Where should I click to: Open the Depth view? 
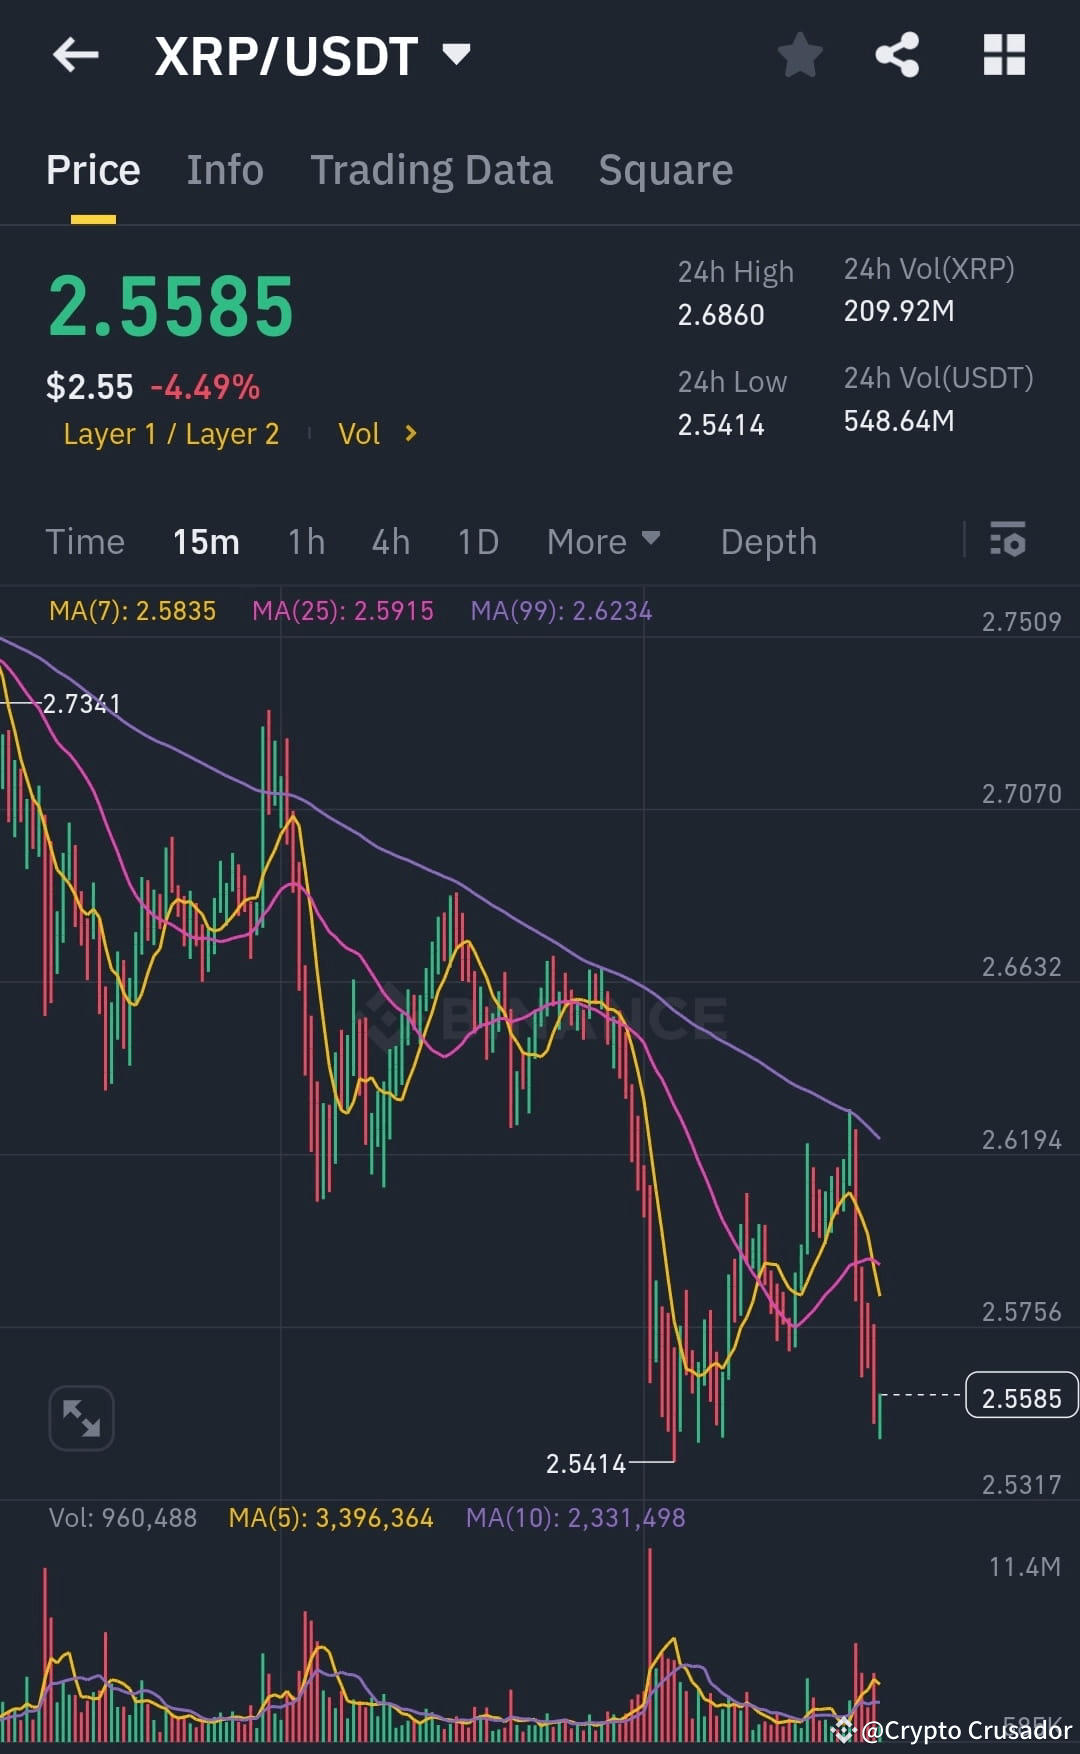pyautogui.click(x=768, y=541)
